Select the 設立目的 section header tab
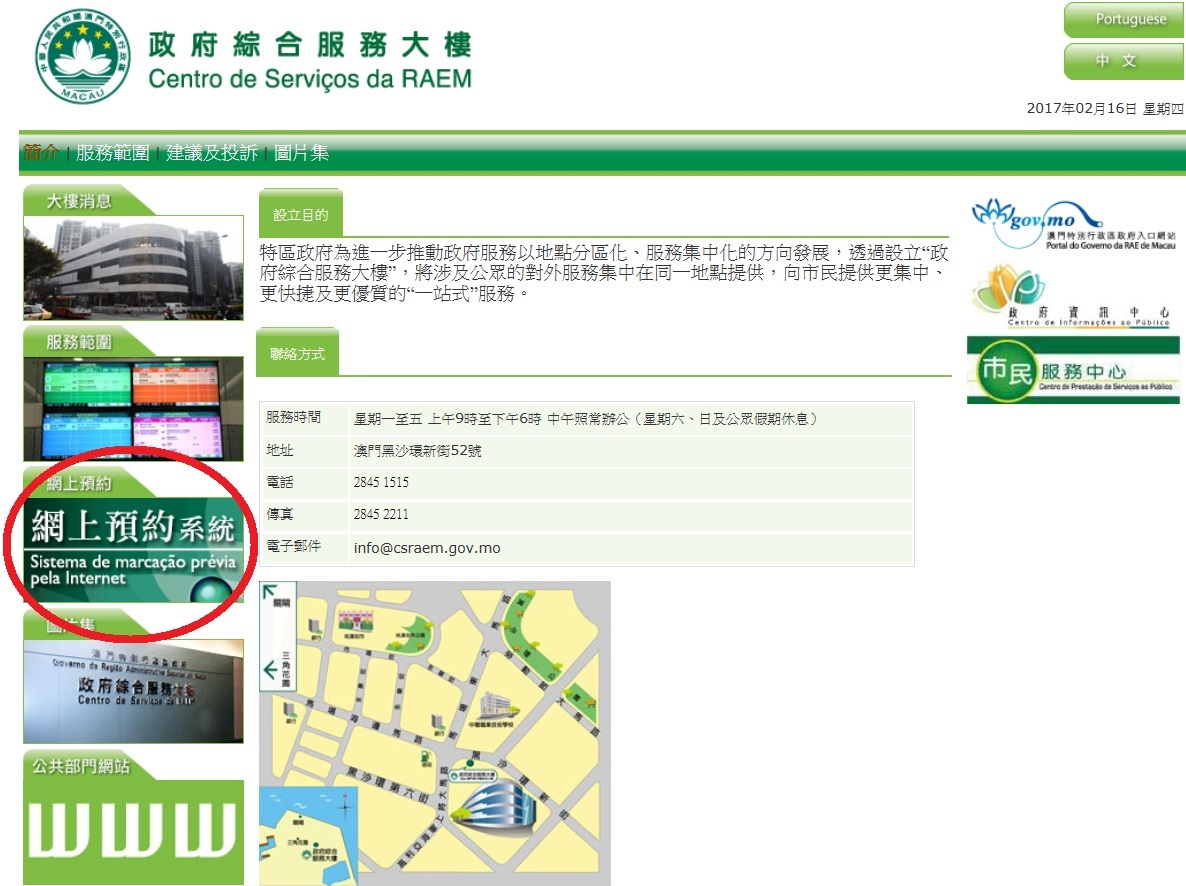 [299, 215]
